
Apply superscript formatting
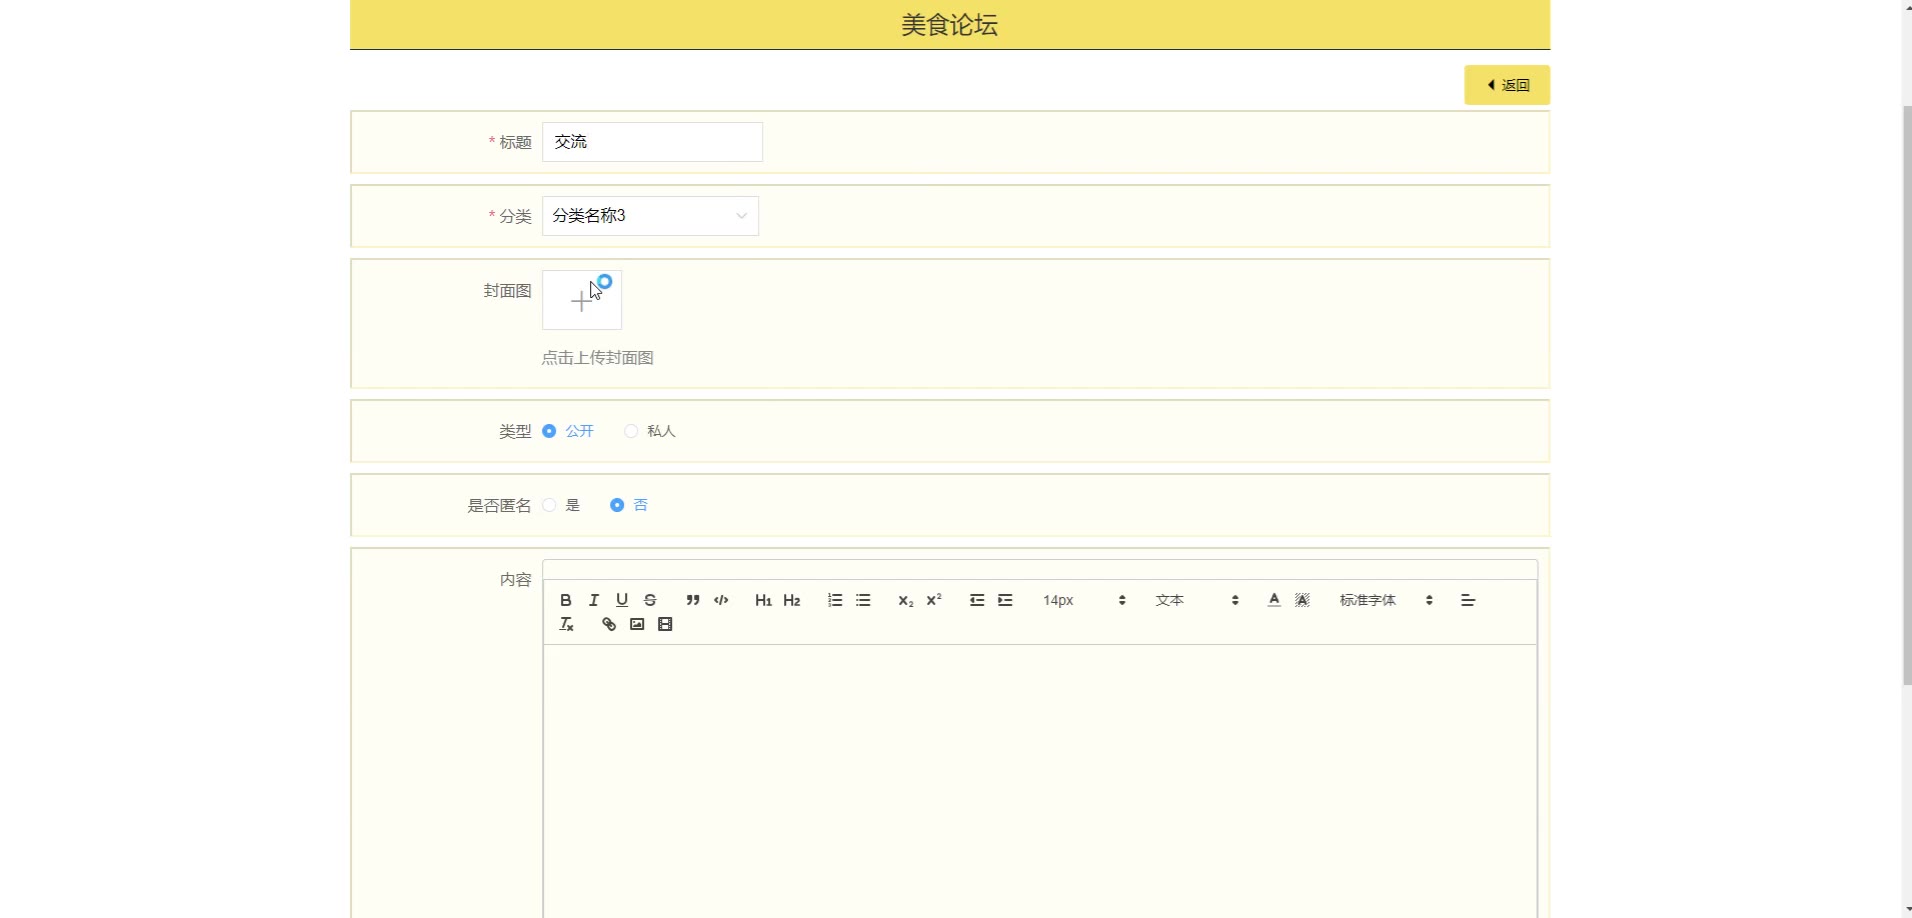[x=934, y=600]
